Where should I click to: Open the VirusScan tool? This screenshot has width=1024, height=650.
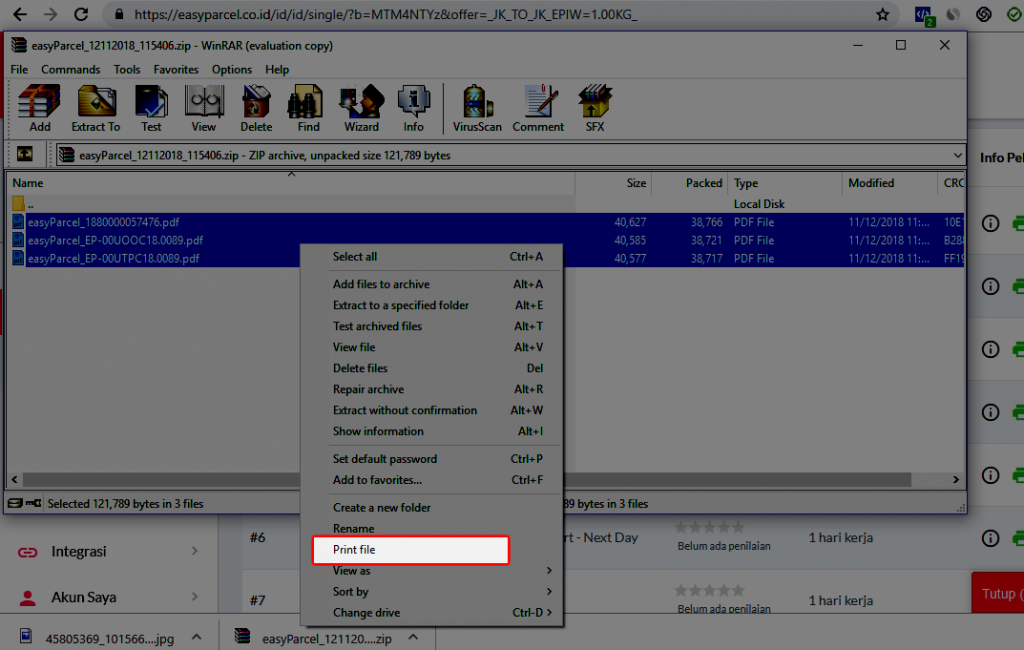477,108
